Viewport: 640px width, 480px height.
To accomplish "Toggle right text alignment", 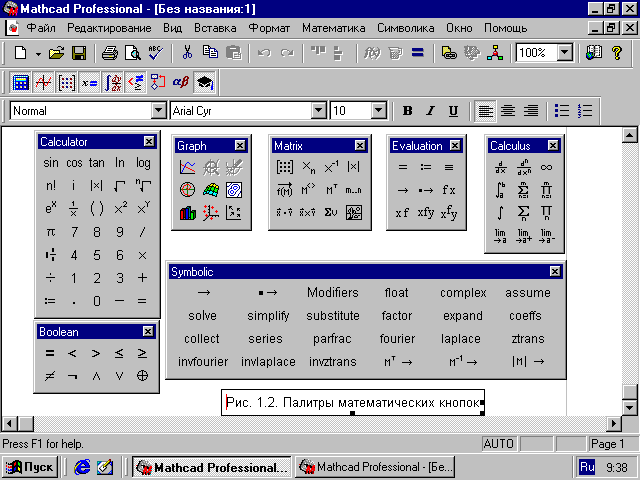I will pos(531,111).
